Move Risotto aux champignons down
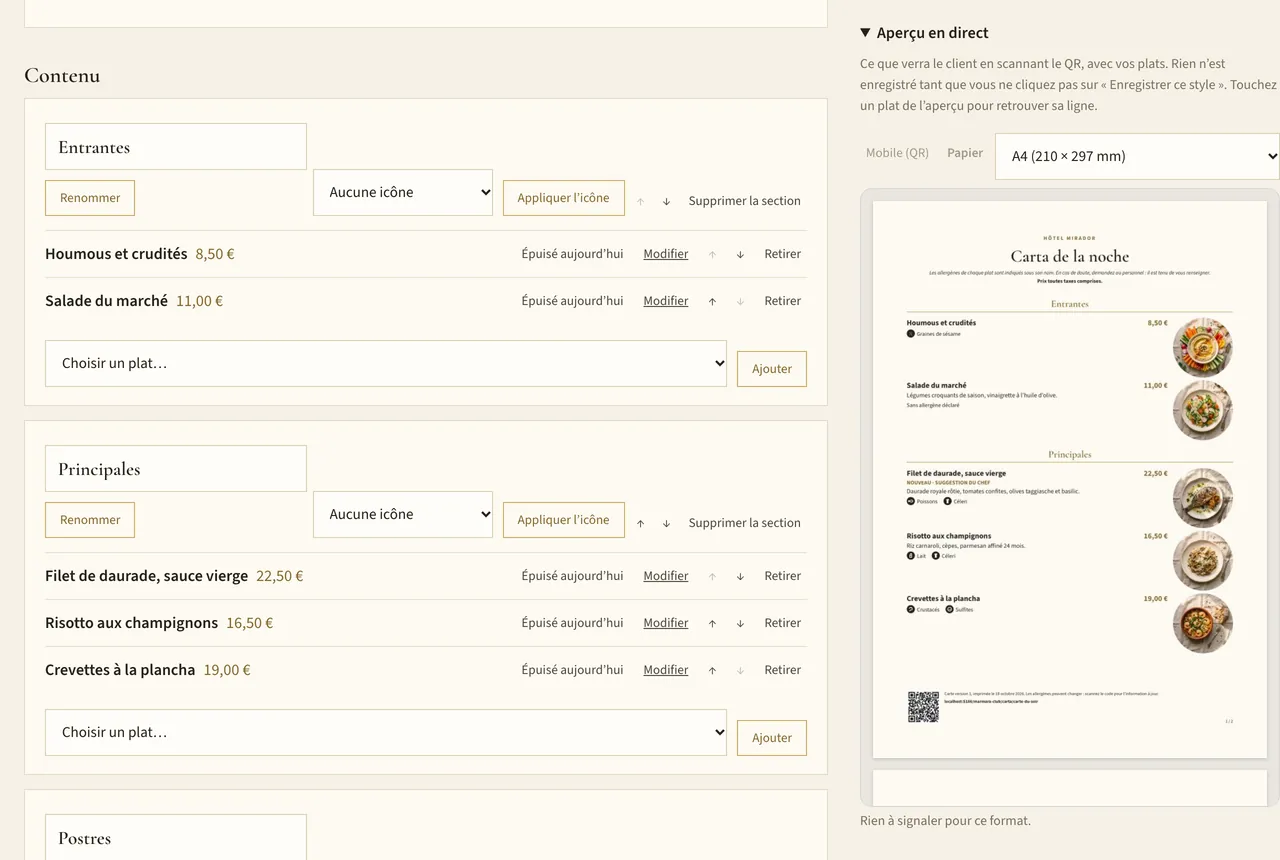Viewport: 1280px width, 860px height. 740,623
